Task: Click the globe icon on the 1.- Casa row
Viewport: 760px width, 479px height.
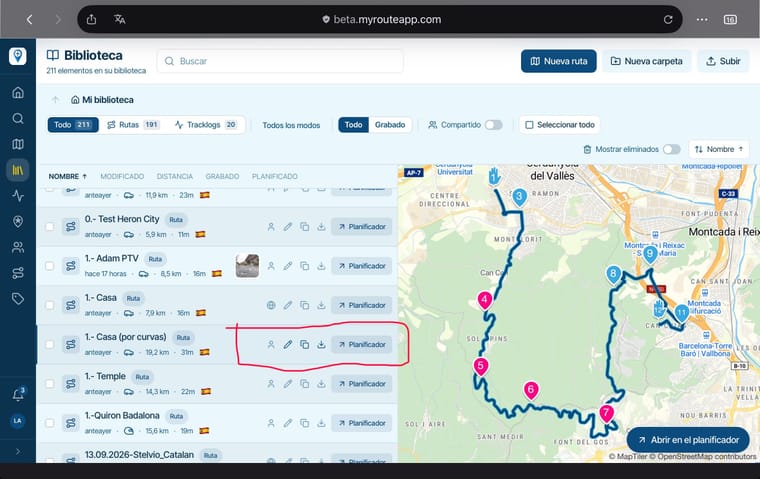Action: pos(271,305)
